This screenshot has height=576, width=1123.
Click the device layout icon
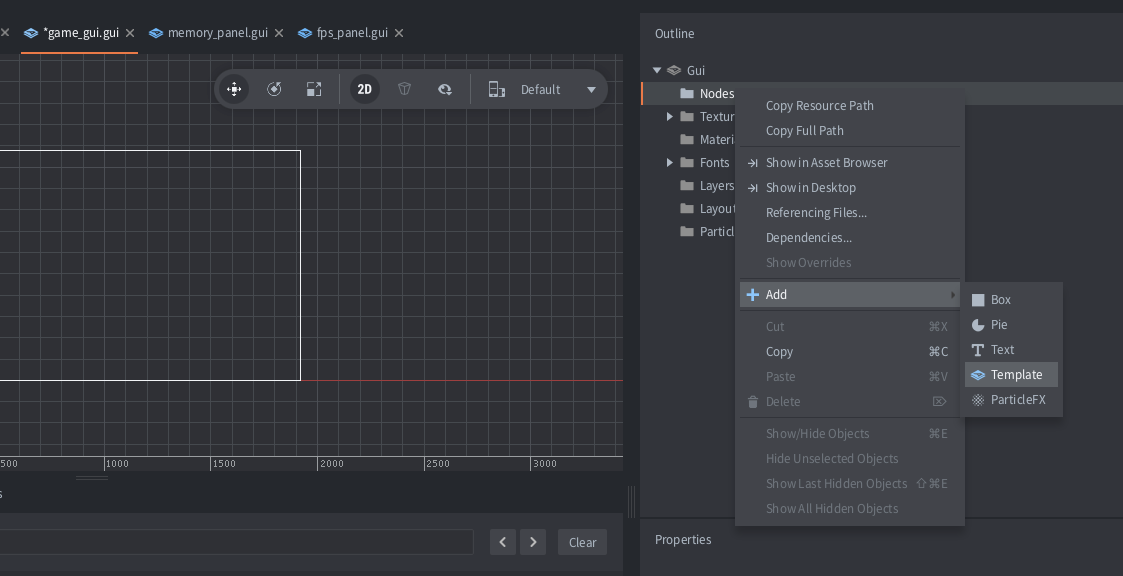tap(496, 89)
